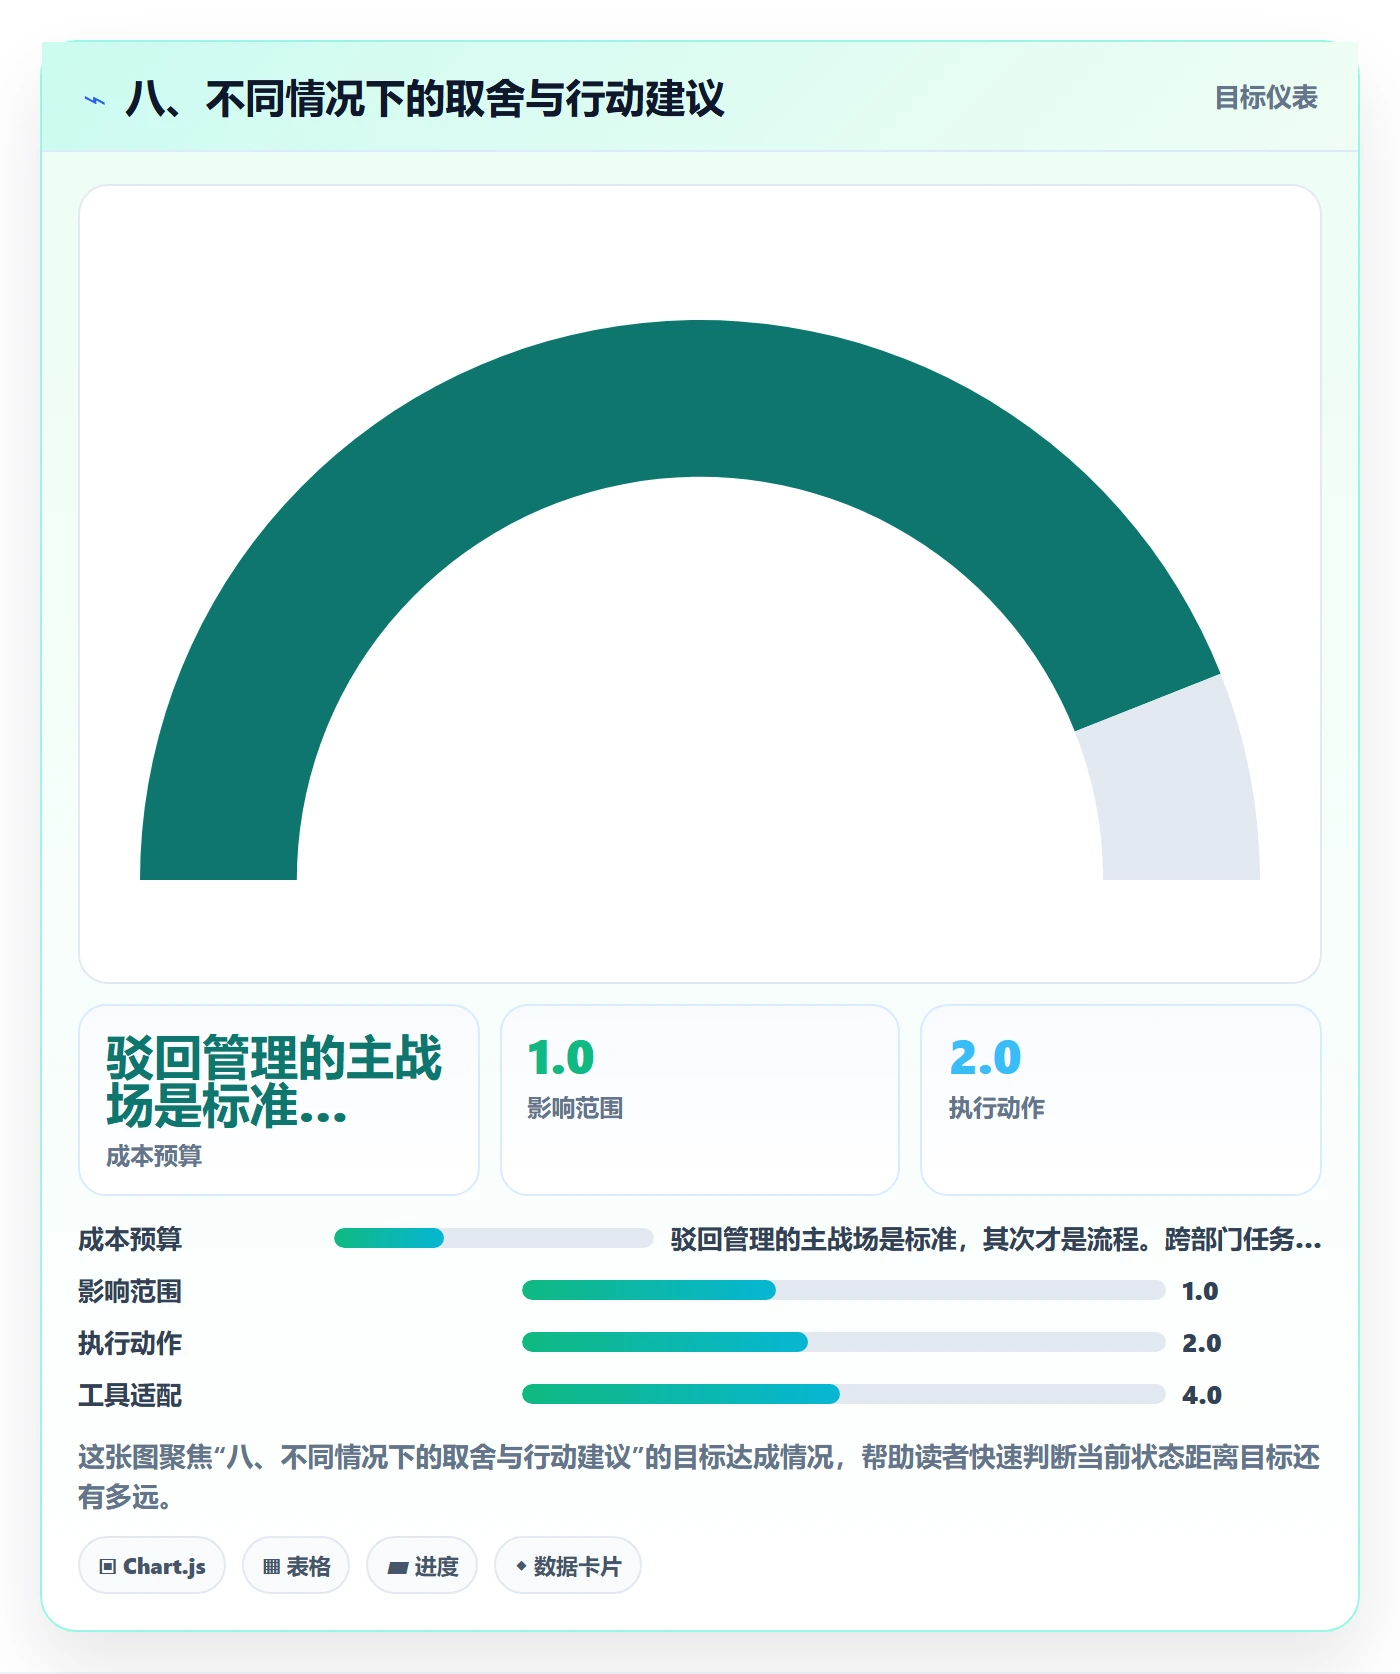
Task: Click the lightning bolt icon beside the title
Action: click(95, 100)
